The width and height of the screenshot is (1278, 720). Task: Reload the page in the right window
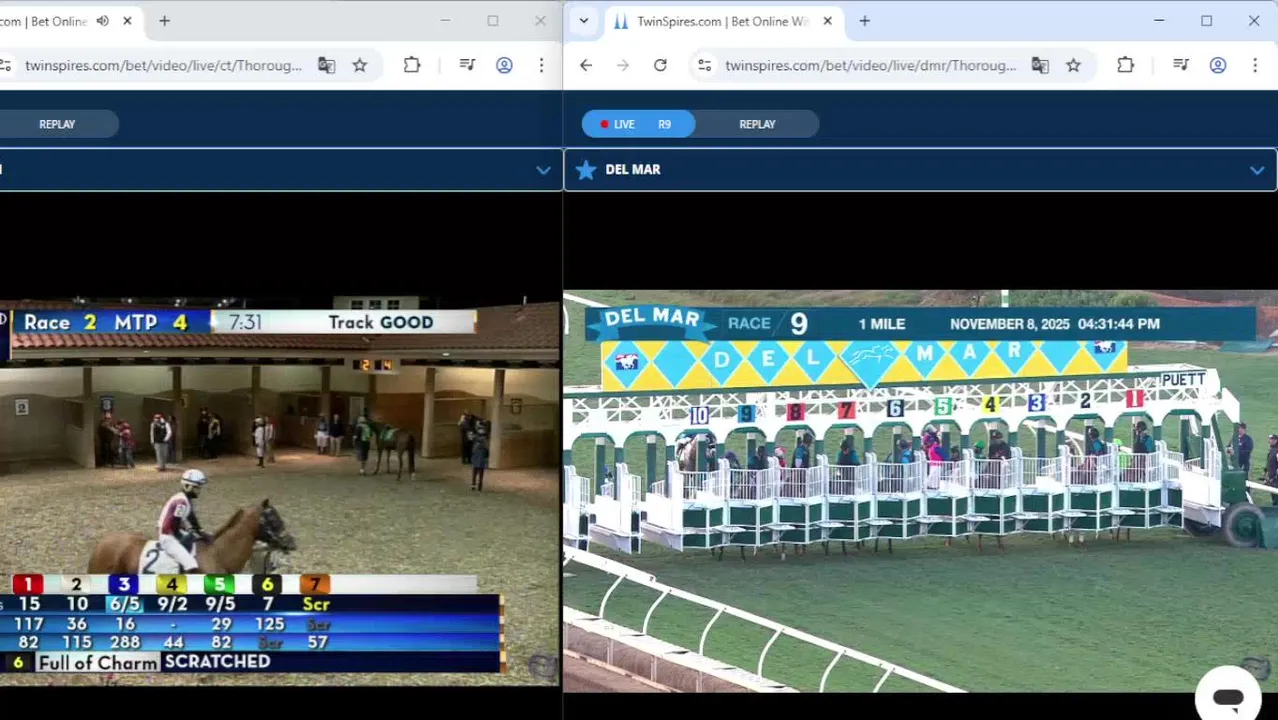tap(660, 65)
